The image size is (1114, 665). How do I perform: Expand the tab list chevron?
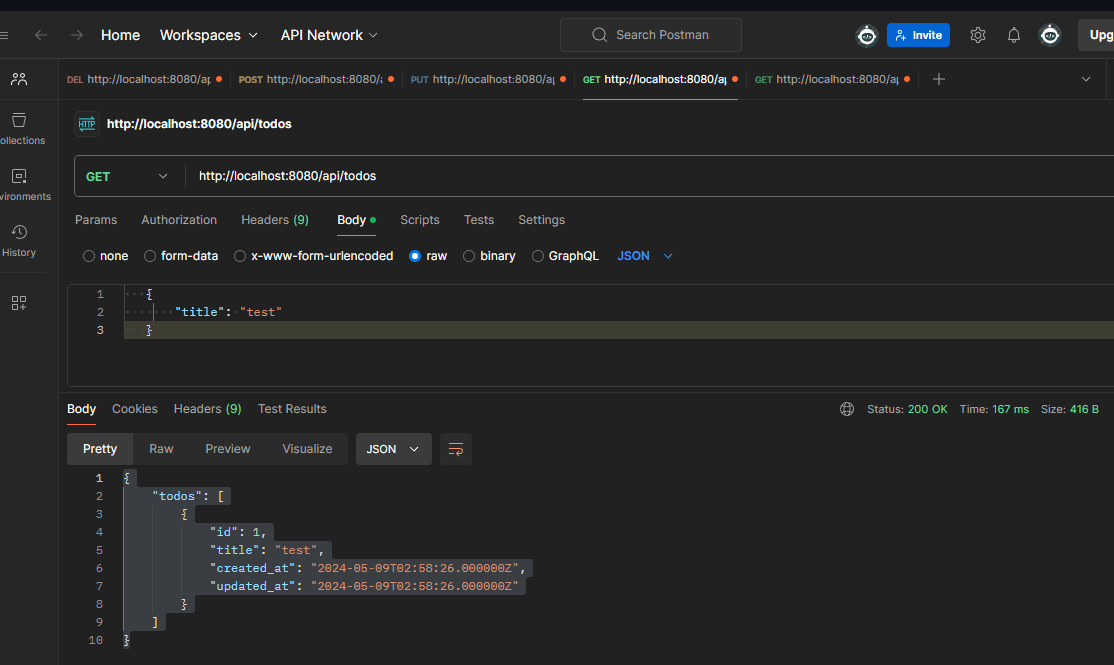(1086, 79)
